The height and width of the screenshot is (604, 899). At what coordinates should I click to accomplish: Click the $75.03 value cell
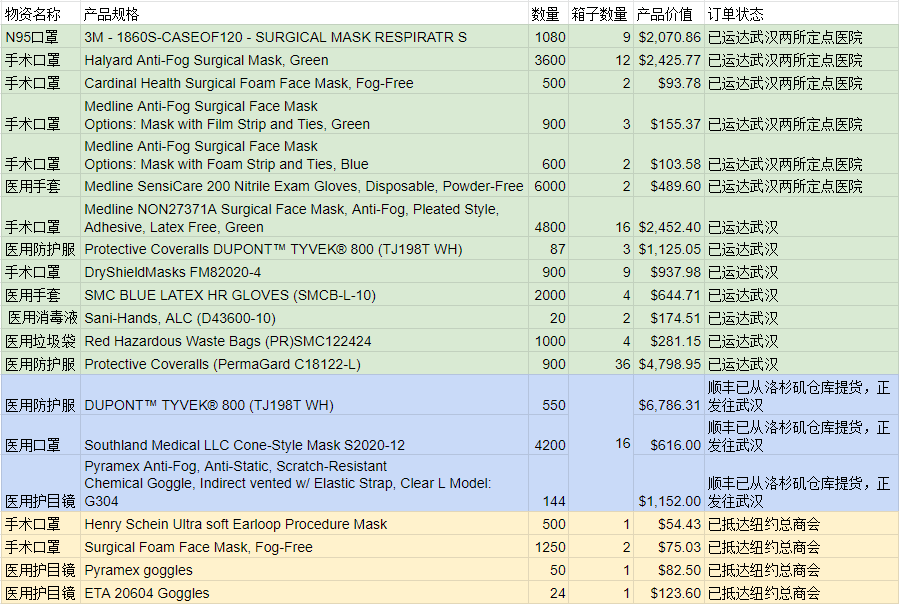coord(669,547)
